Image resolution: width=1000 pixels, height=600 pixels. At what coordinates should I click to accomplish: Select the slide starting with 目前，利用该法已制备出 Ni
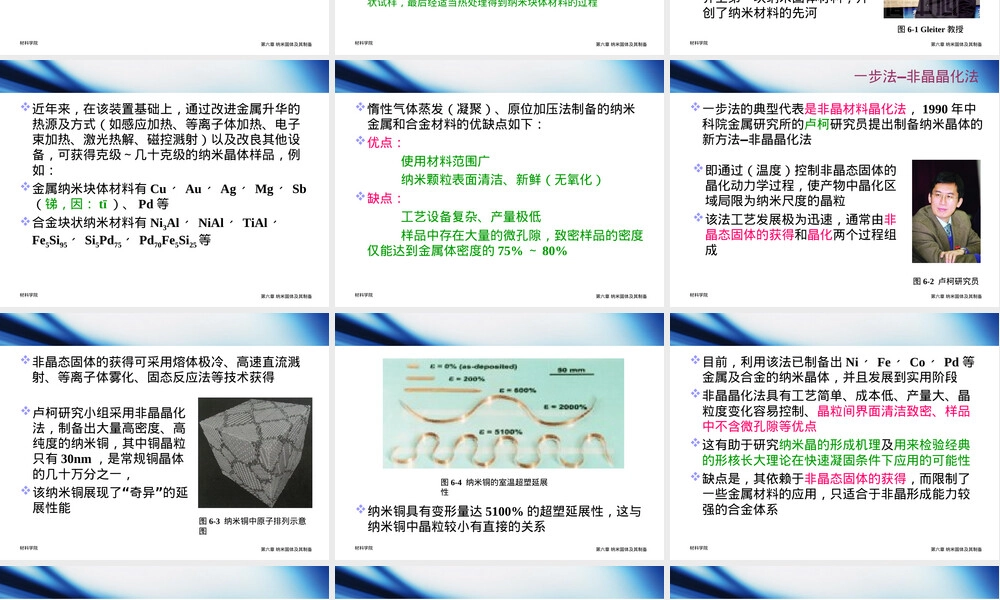coord(834,436)
